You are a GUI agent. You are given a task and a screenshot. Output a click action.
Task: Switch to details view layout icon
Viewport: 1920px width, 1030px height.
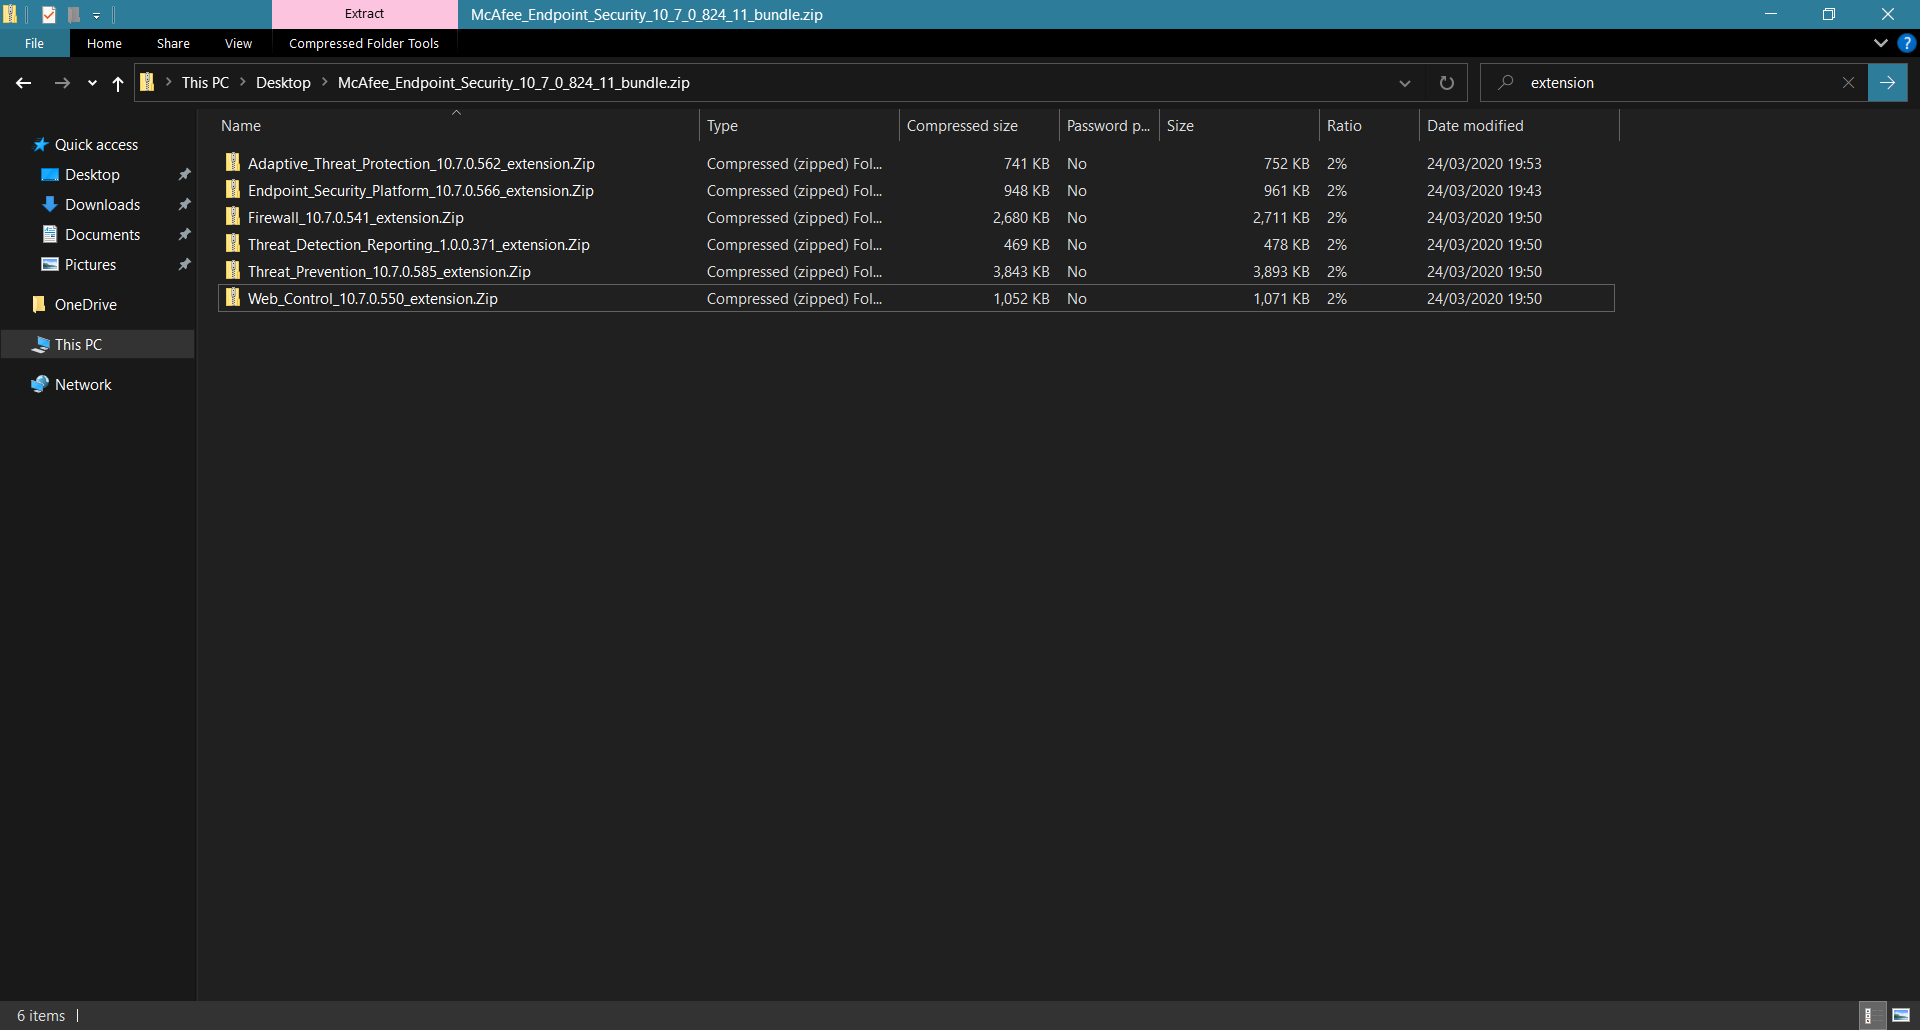tap(1869, 1016)
